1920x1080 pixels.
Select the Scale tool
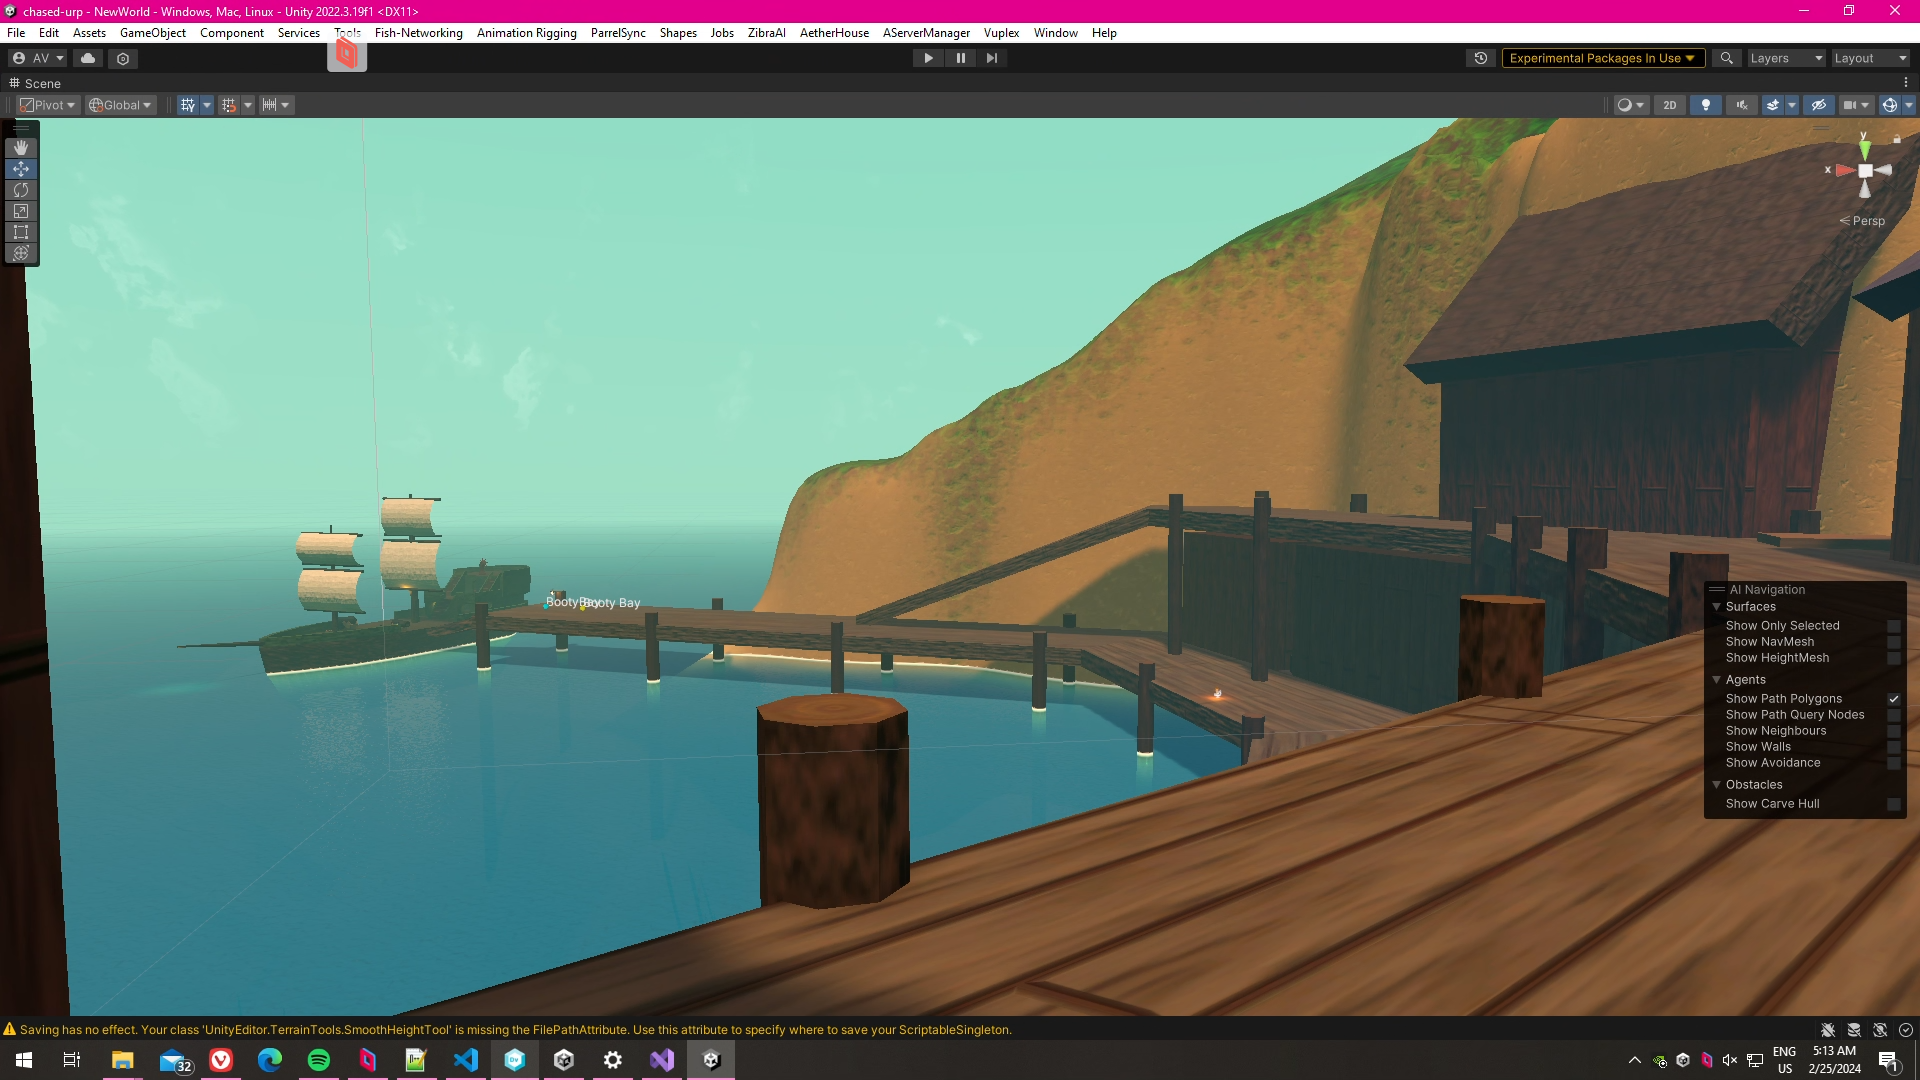21,211
